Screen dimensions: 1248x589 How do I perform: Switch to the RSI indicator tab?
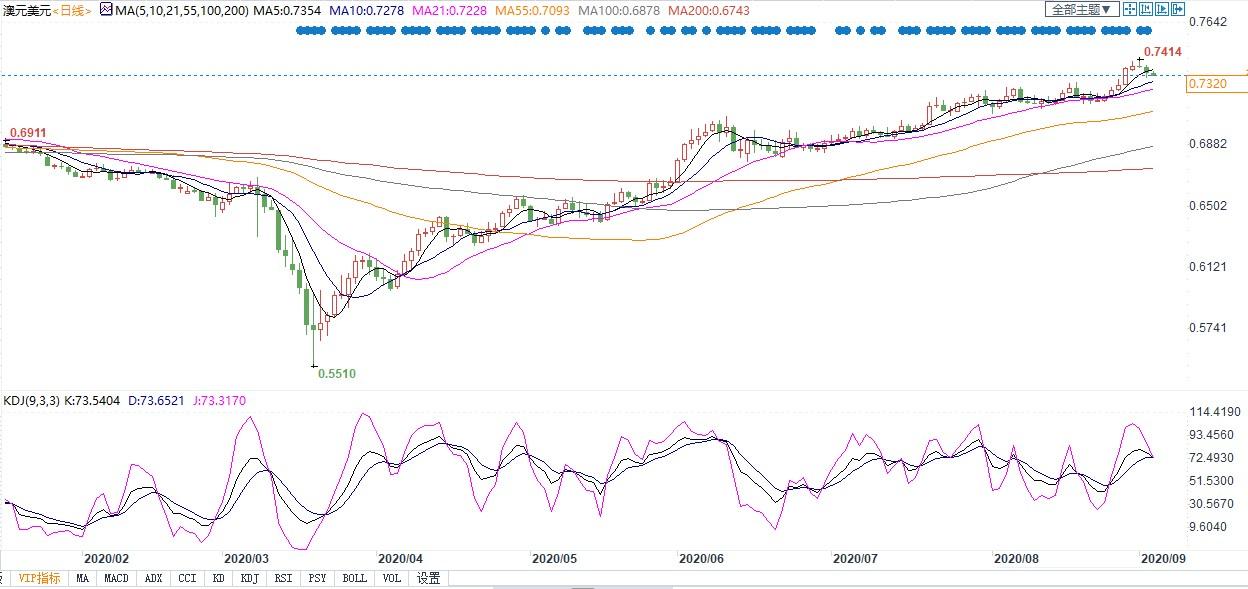tap(284, 578)
